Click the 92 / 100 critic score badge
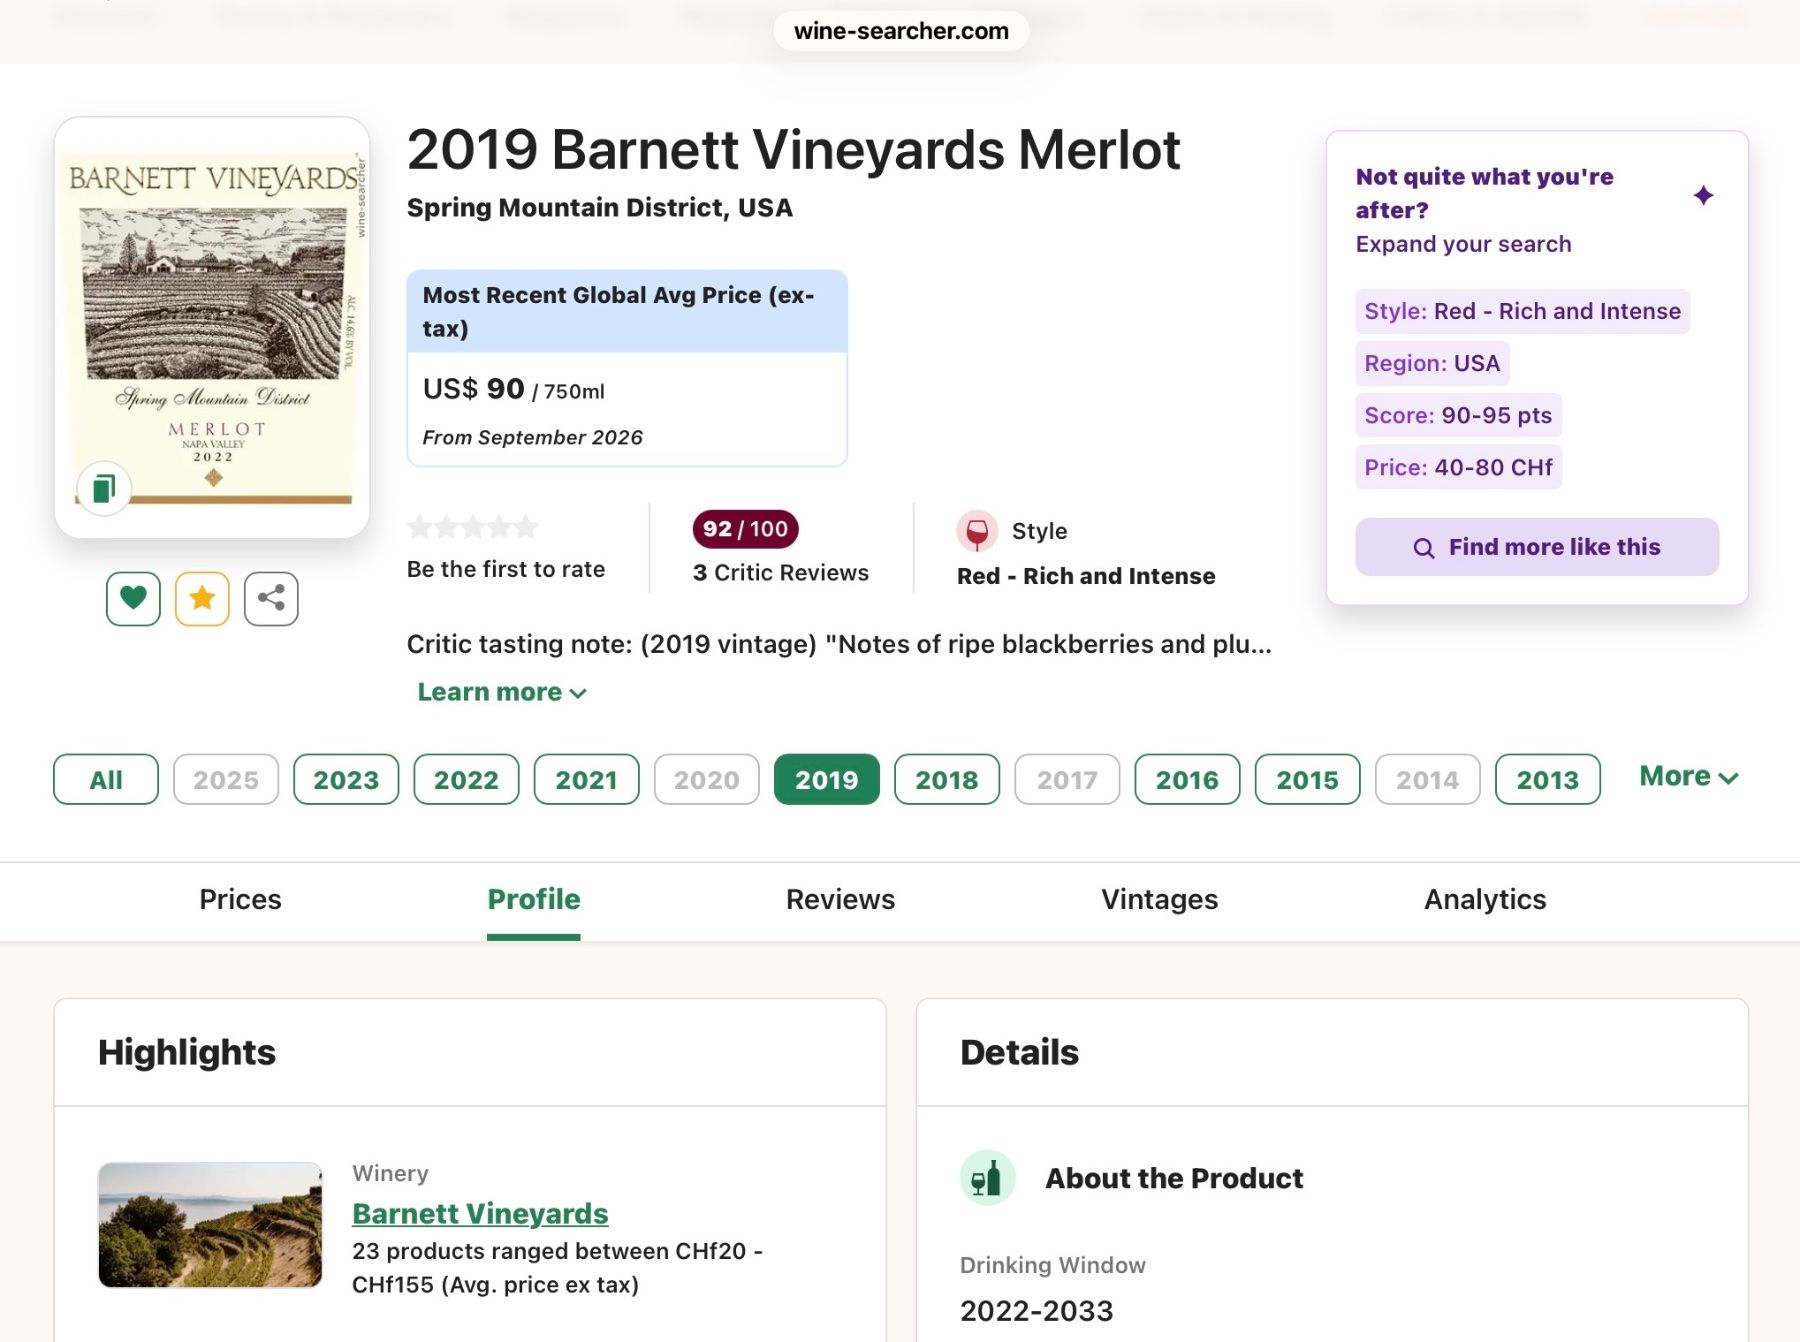The image size is (1800, 1342). pyautogui.click(x=745, y=529)
